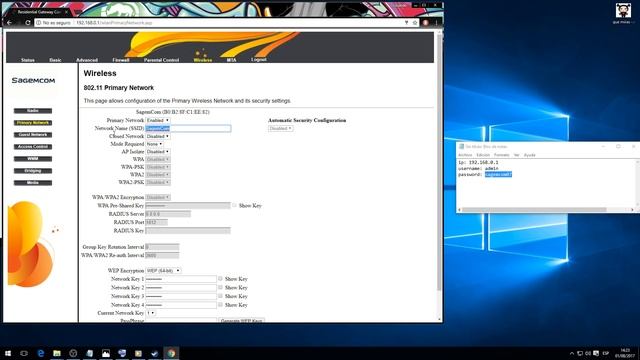
Task: Open the Primary Network sidebar page
Action: 33,122
